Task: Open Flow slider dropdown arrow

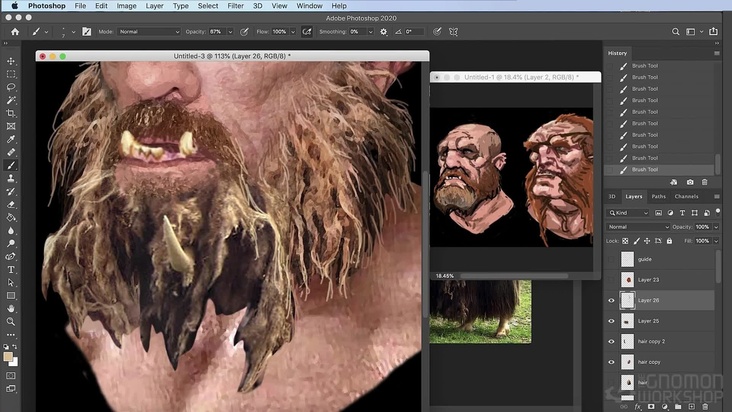Action: pyautogui.click(x=293, y=32)
